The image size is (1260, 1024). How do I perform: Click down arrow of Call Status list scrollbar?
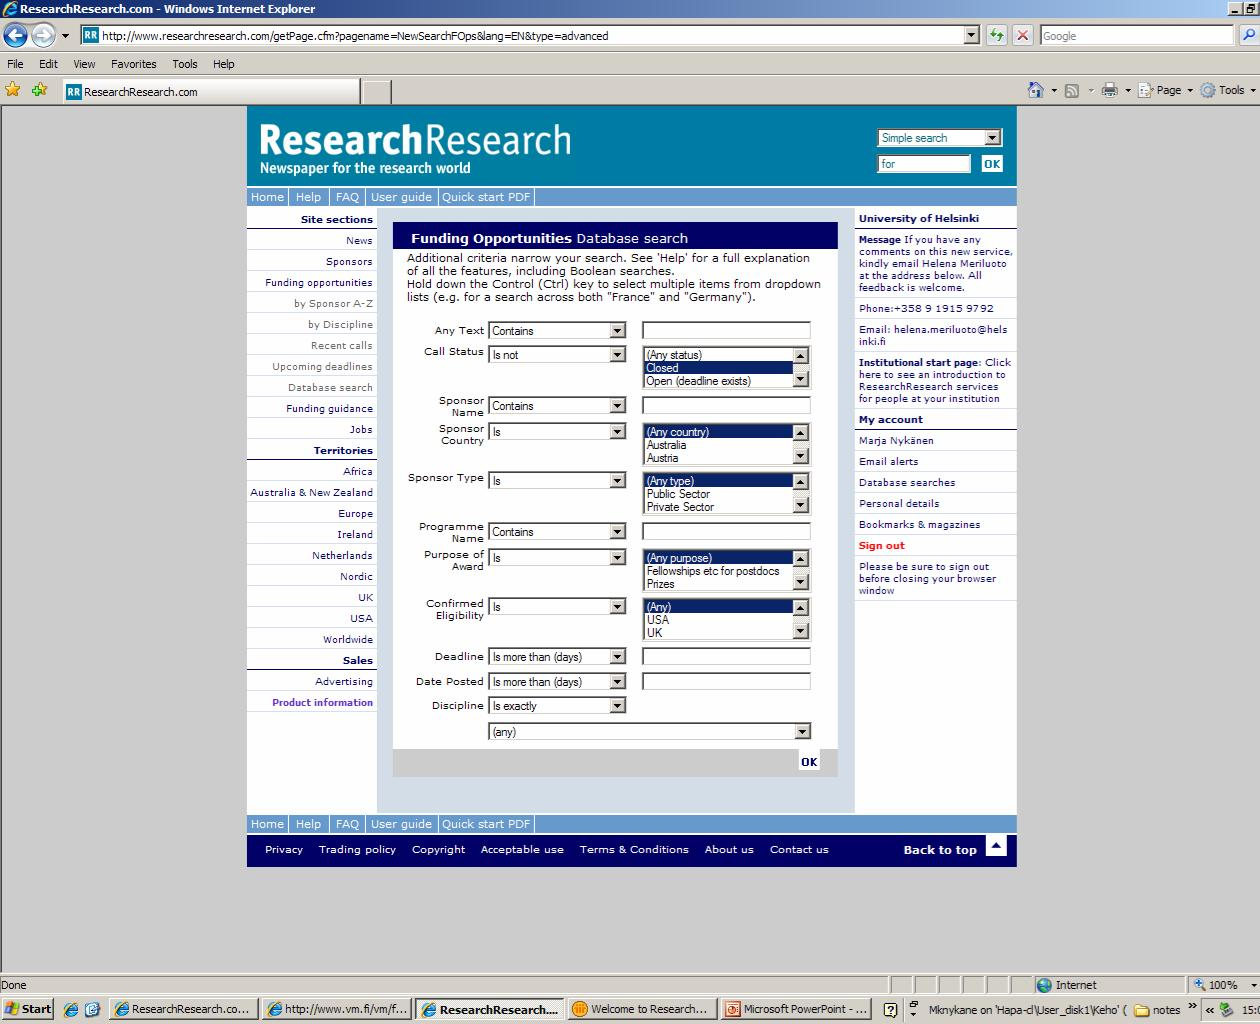point(800,380)
